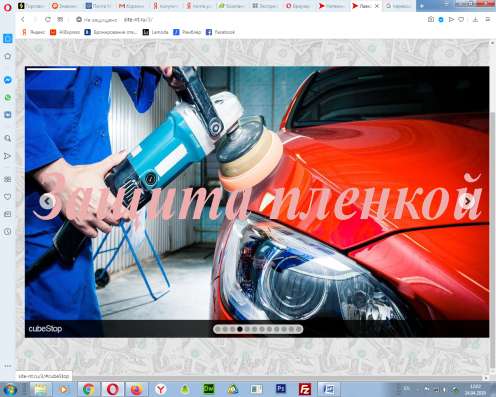Open the heart bookmarks icon in sidebar
This screenshot has width=496, height=397.
click(8, 197)
